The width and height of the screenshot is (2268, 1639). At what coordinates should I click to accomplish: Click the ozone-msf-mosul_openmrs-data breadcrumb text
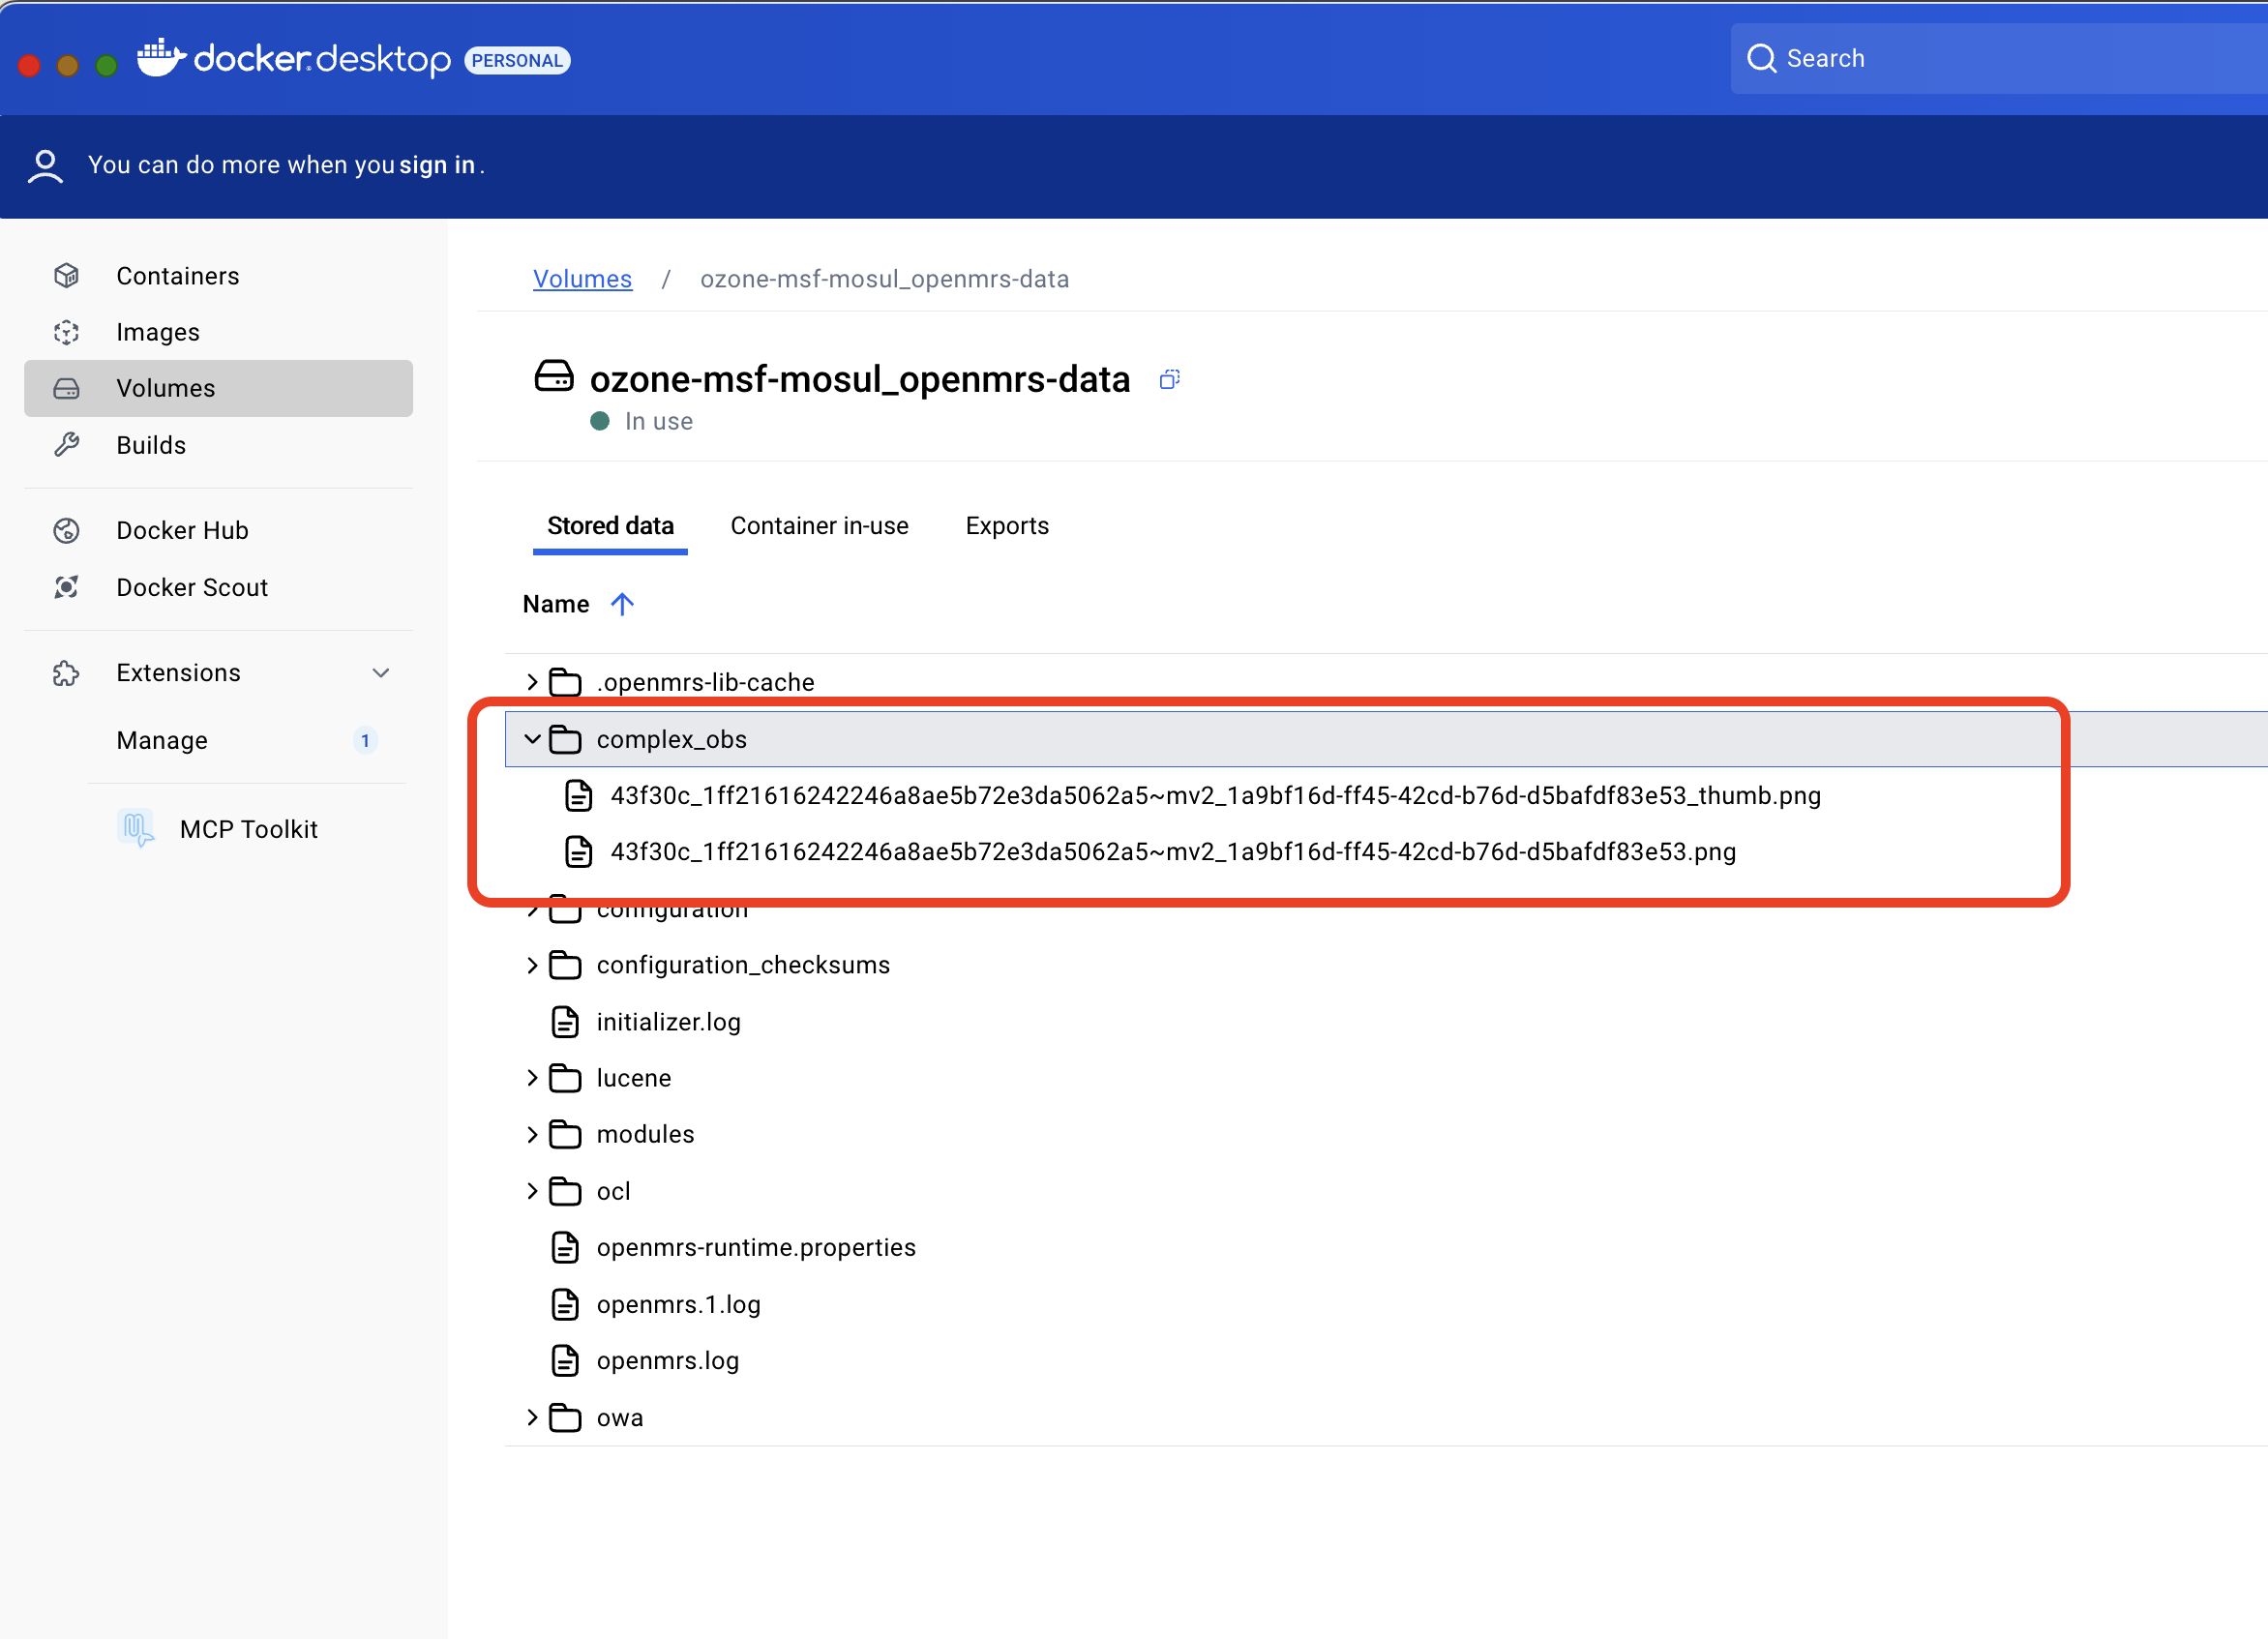pos(884,279)
